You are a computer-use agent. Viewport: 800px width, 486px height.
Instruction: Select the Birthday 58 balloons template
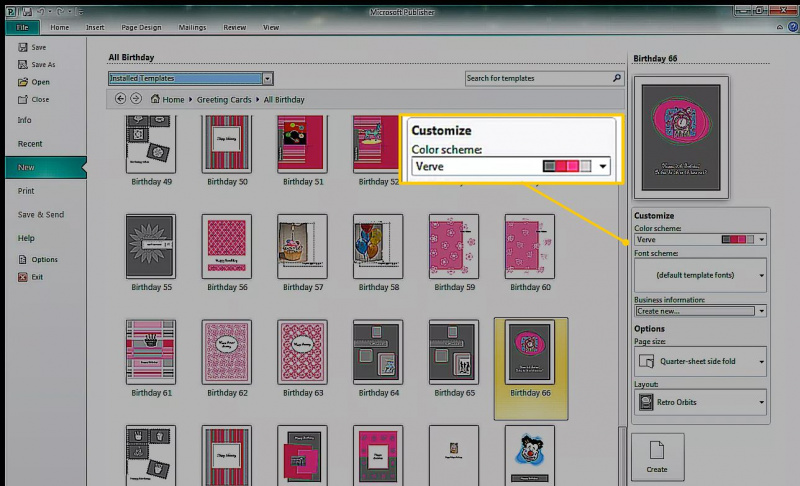(x=378, y=246)
